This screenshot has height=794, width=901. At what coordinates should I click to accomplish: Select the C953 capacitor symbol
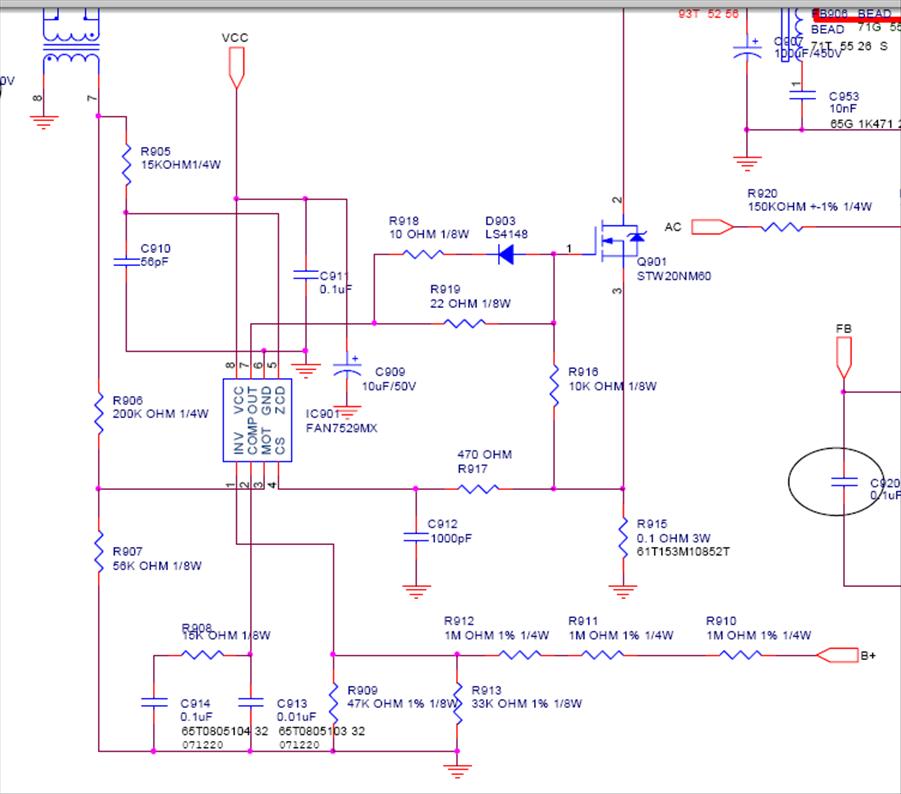point(802,96)
